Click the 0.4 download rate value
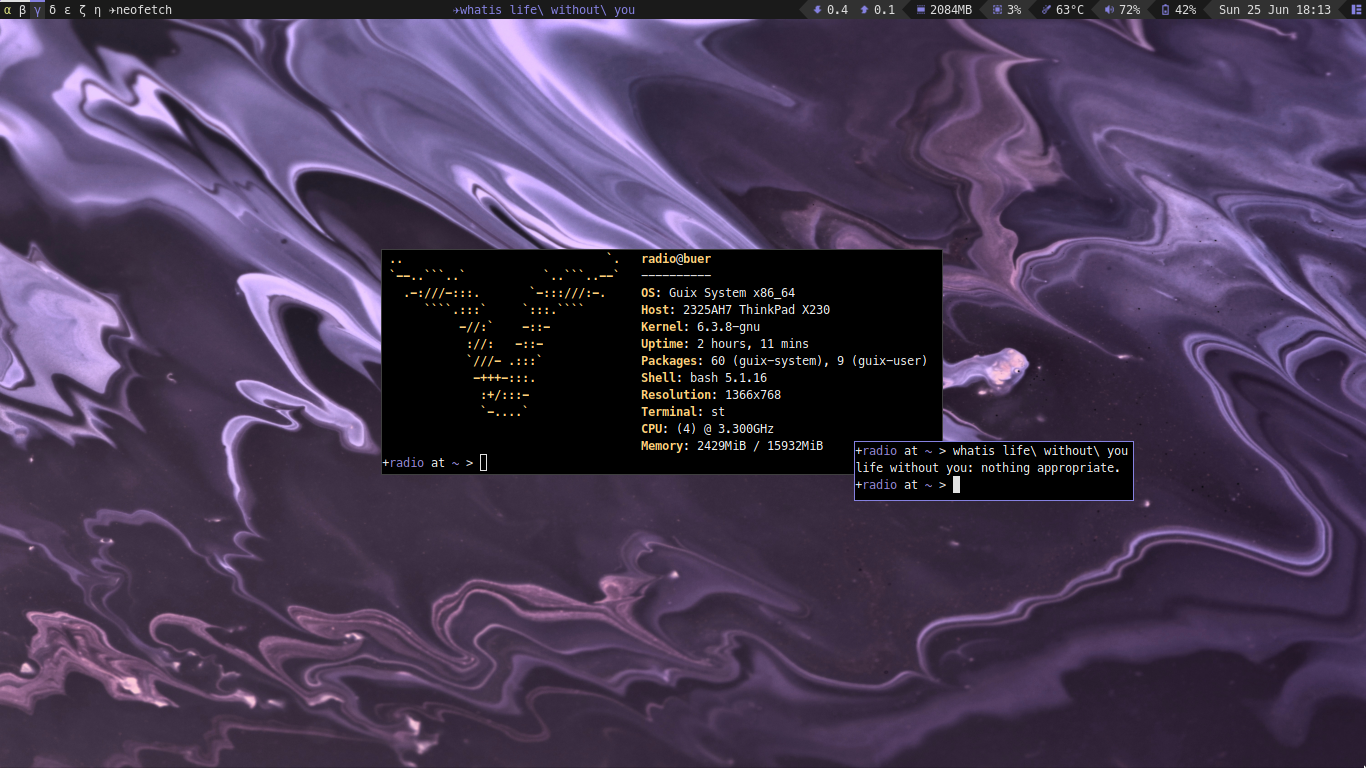Image resolution: width=1366 pixels, height=768 pixels. pos(837,9)
